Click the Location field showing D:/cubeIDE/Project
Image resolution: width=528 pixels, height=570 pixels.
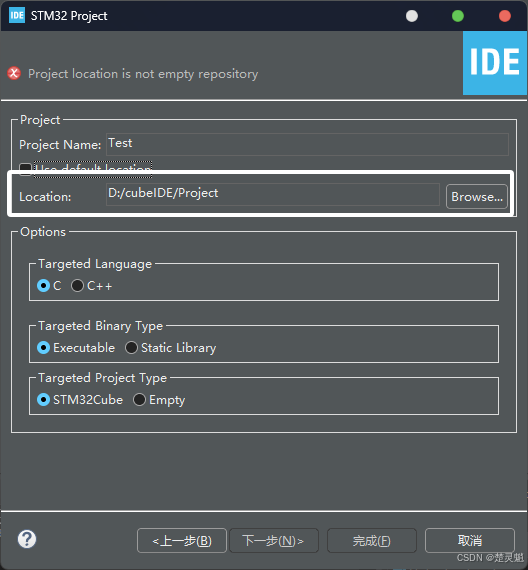coord(273,194)
